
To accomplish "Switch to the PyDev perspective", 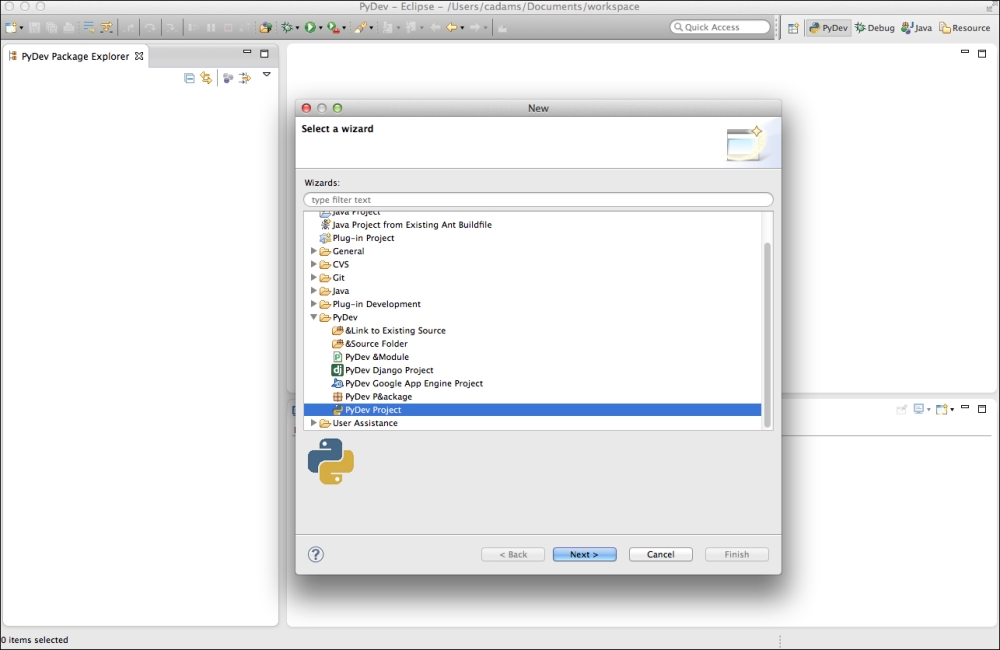I will click(828, 28).
